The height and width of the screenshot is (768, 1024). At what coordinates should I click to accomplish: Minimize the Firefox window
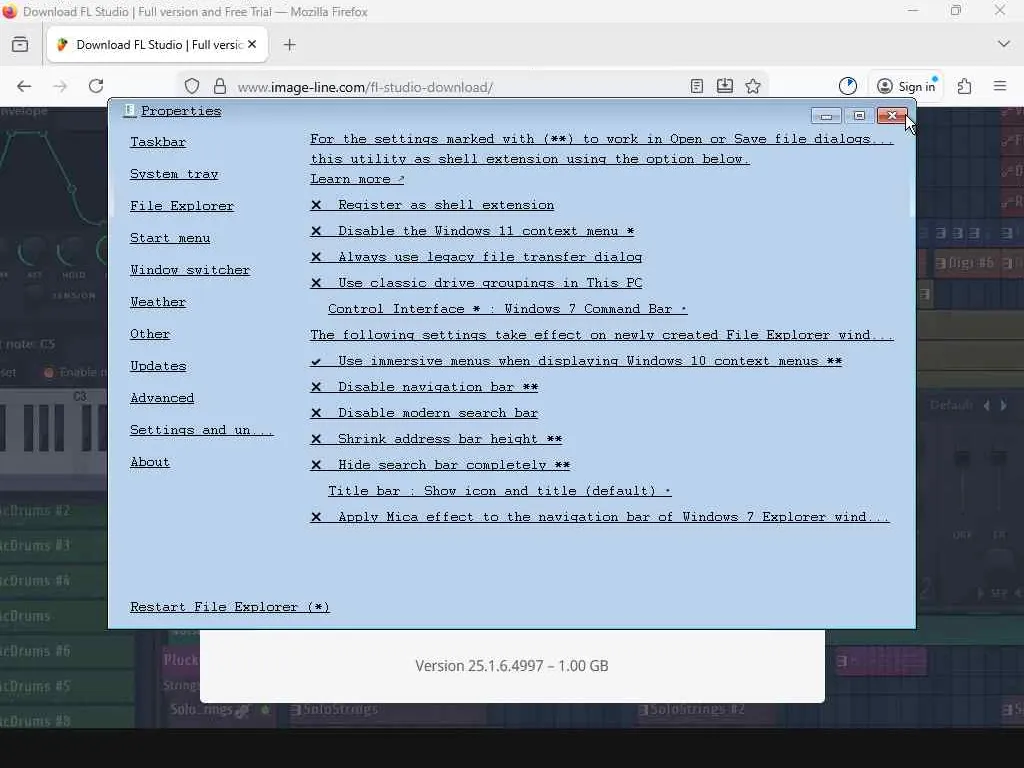point(913,11)
